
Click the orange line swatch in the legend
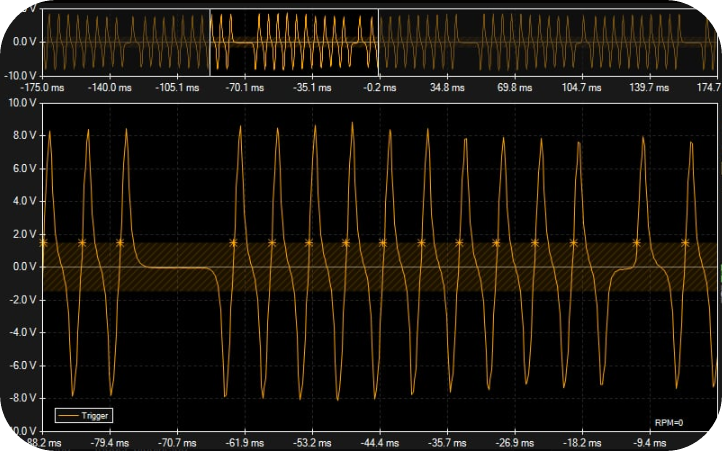(x=67, y=416)
